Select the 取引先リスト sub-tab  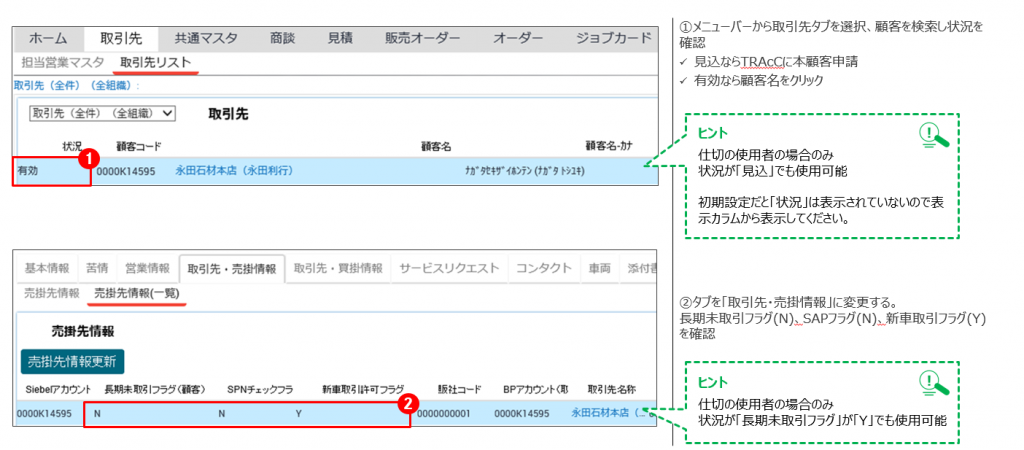156,63
